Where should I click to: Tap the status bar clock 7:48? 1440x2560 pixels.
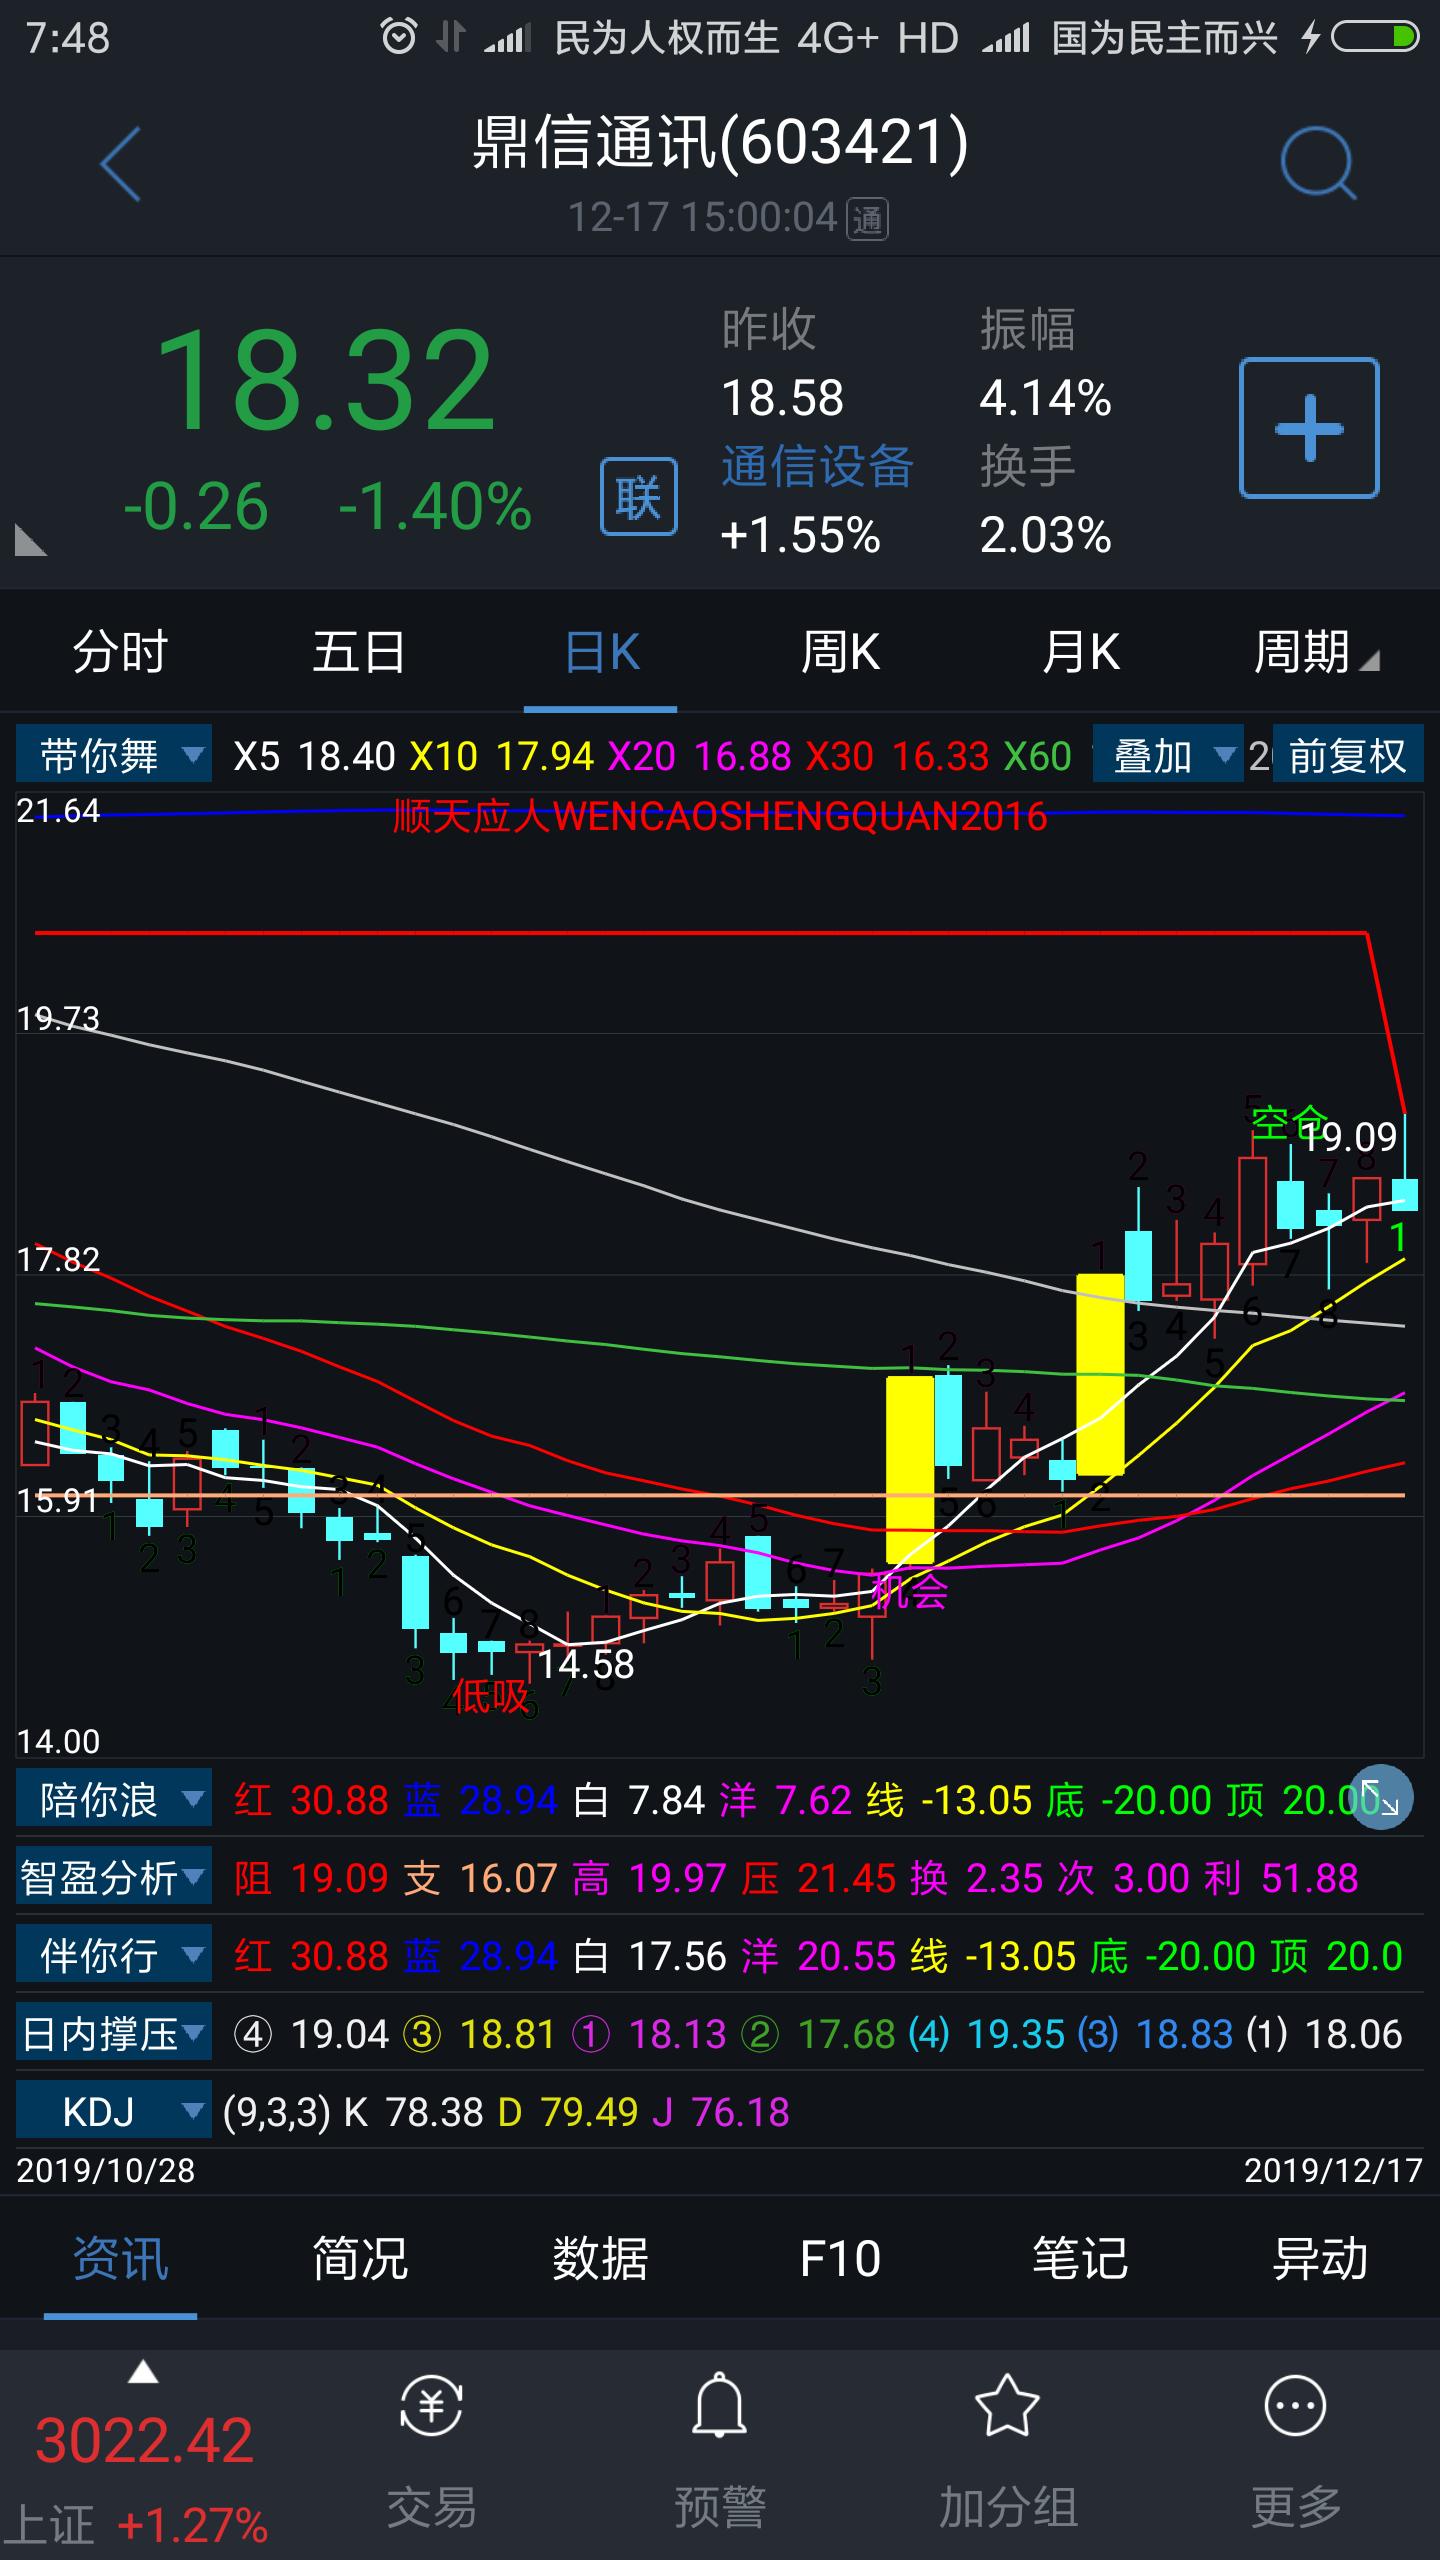pos(67,38)
